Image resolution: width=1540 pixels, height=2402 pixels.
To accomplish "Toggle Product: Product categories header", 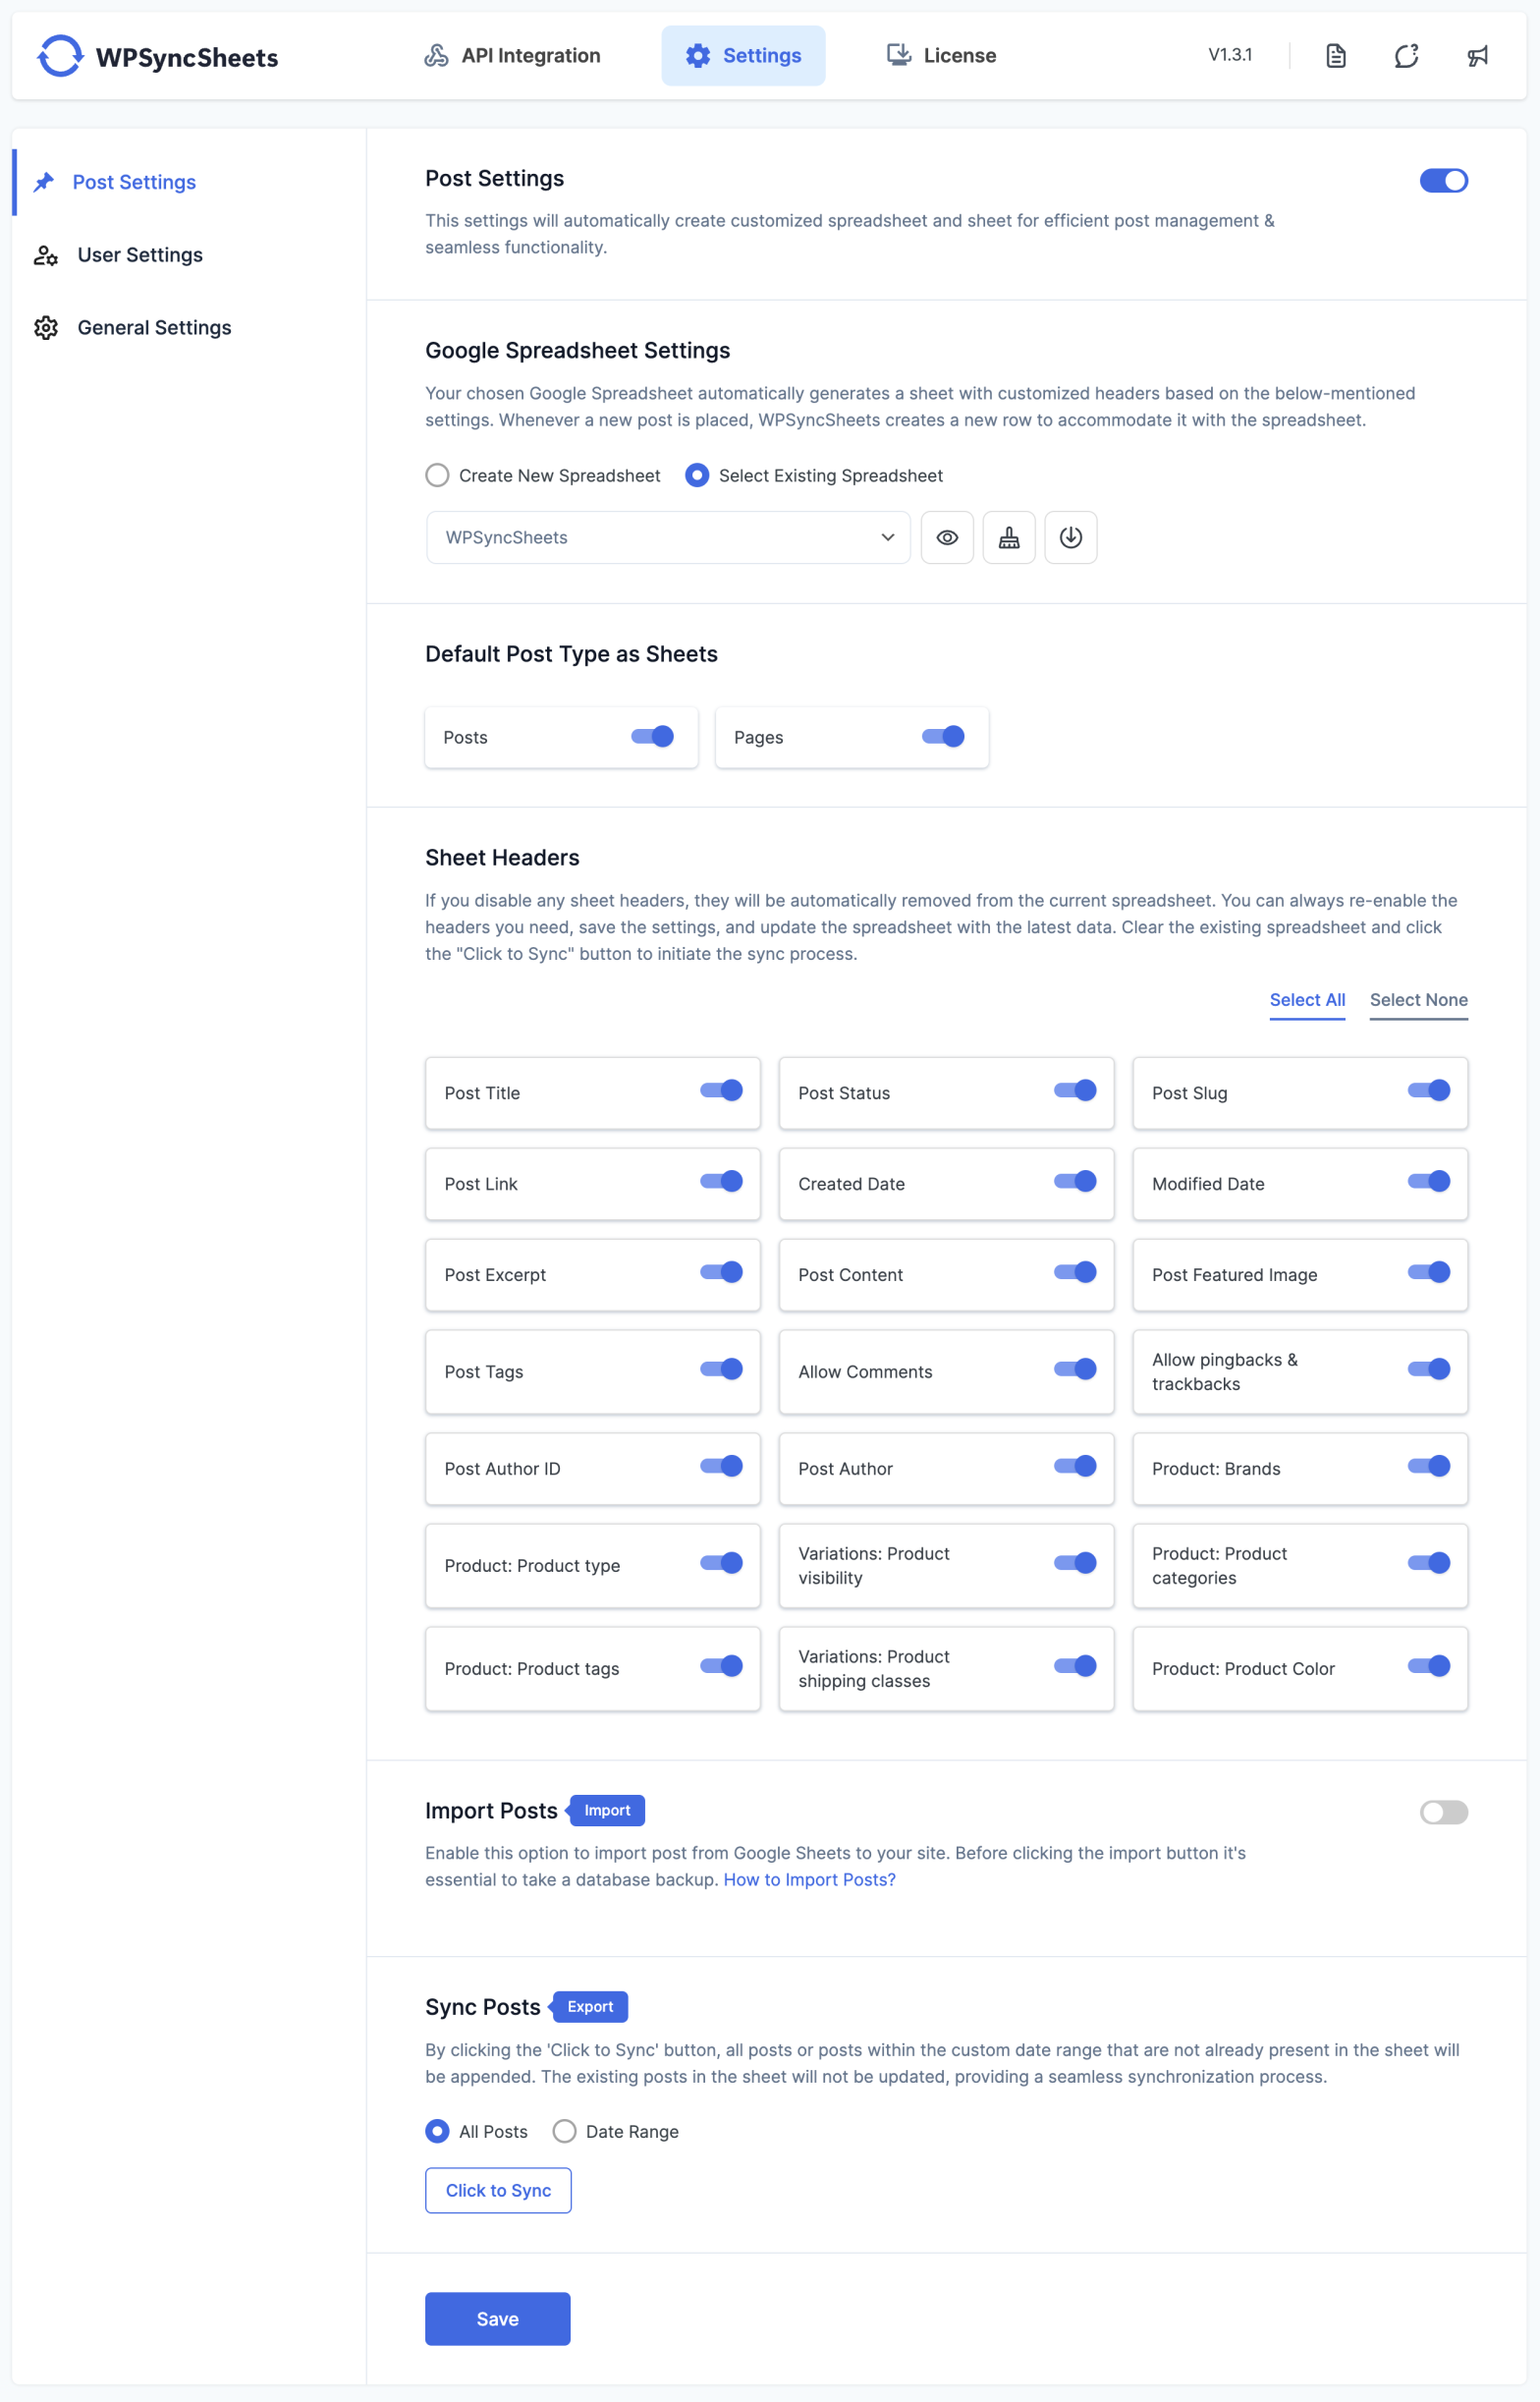I will pos(1429,1564).
